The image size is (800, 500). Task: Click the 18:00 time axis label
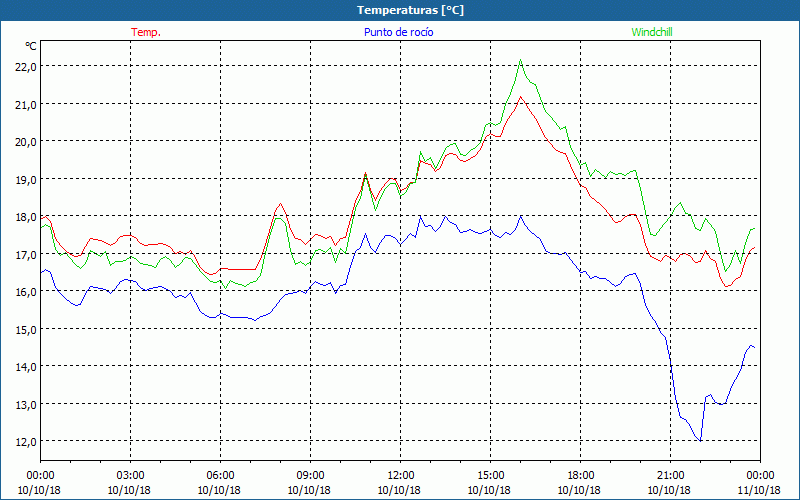tap(580, 476)
